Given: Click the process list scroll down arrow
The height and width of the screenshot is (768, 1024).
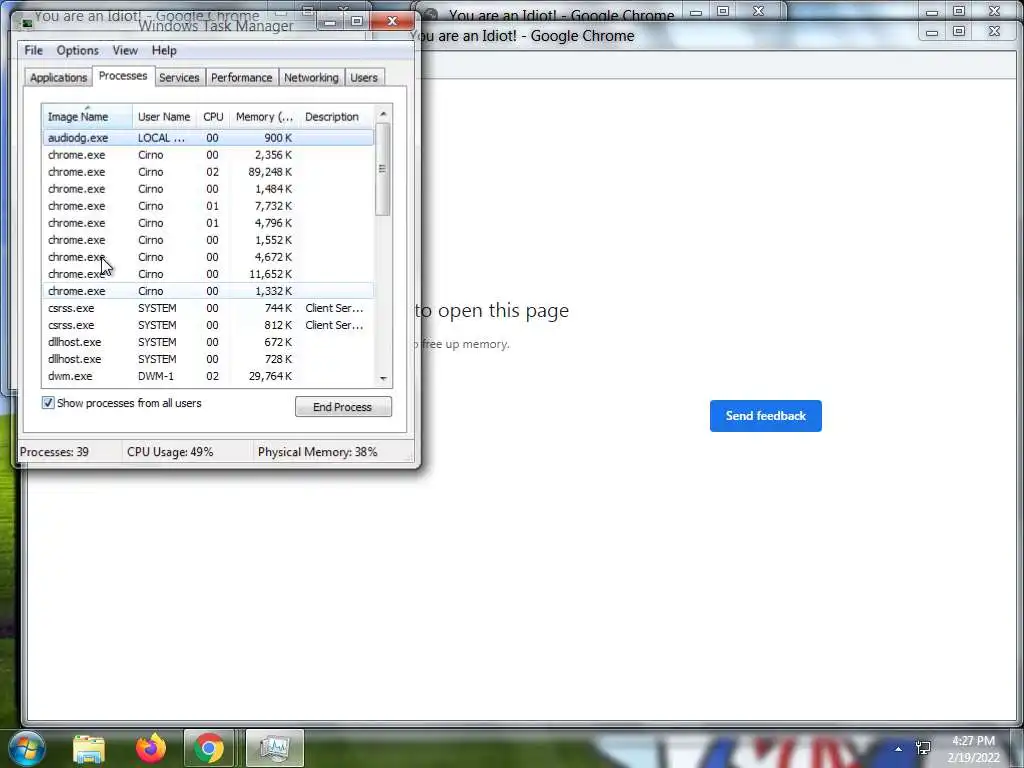Looking at the screenshot, I should [383, 378].
